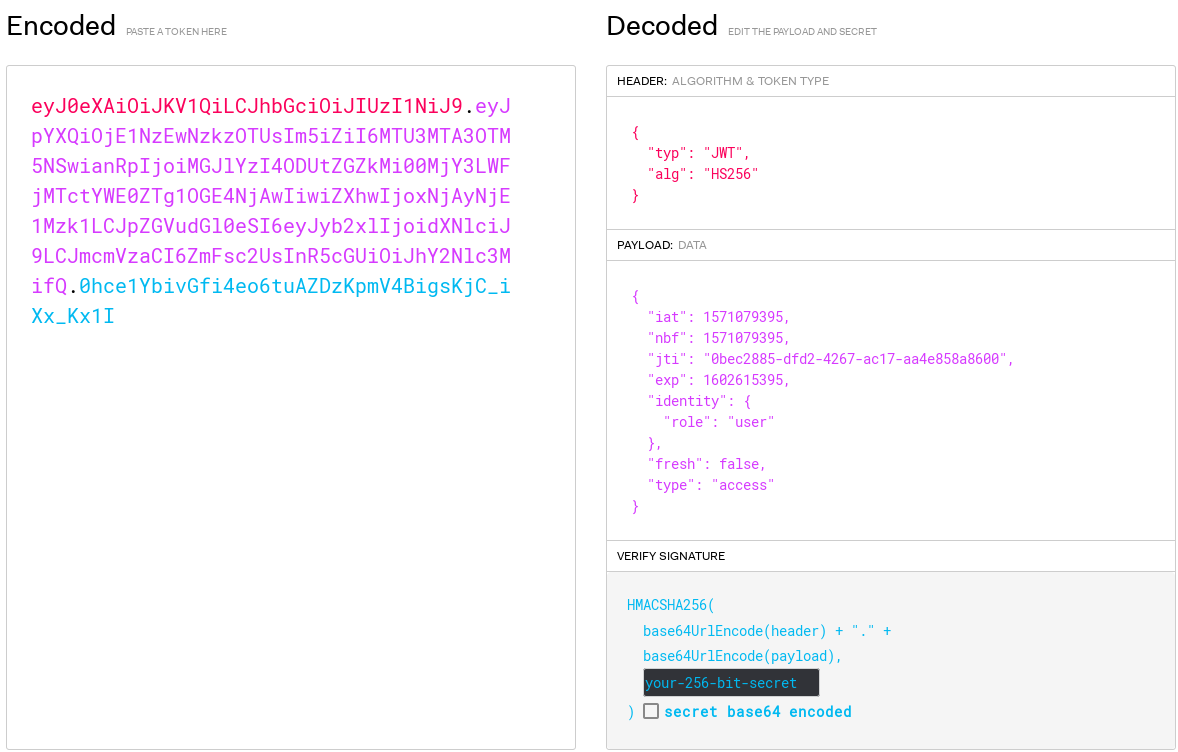Click the "nbf": 1571079395 payload line

(x=718, y=338)
